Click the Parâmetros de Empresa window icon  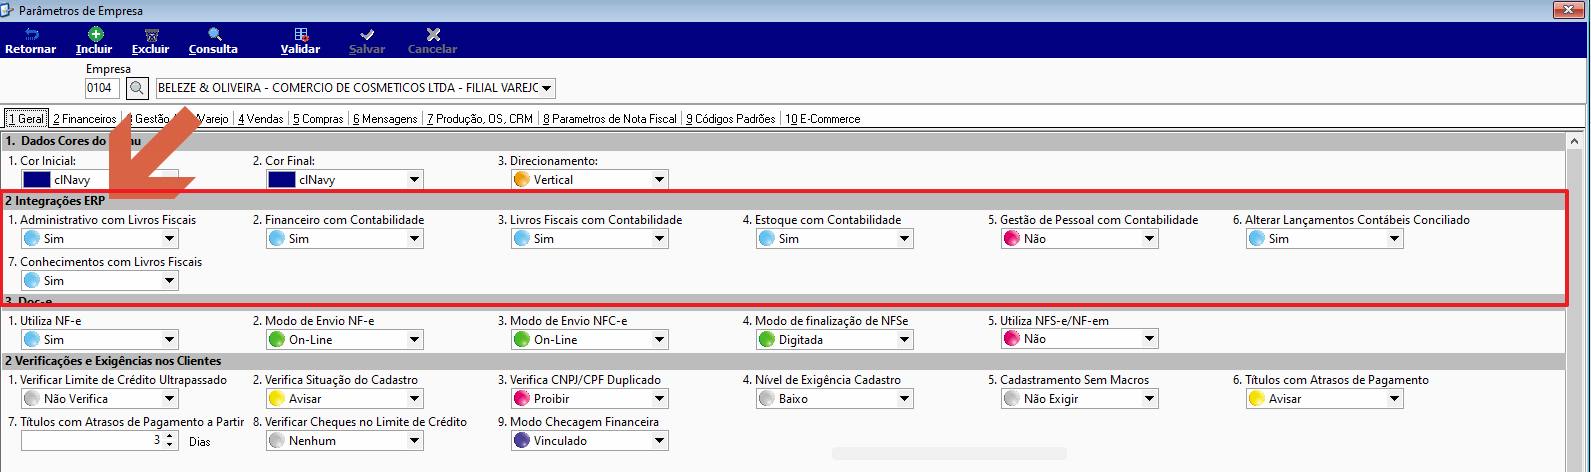[8, 11]
